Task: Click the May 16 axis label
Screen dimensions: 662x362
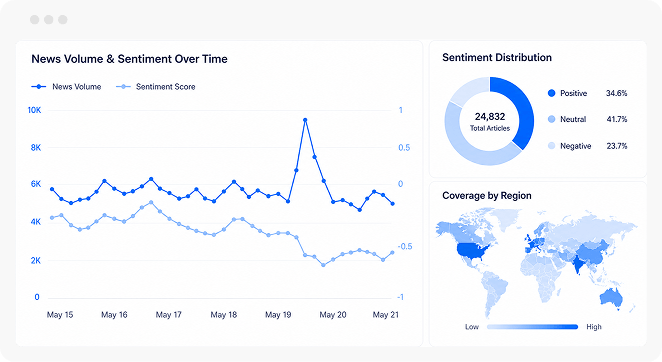Action: [114, 315]
